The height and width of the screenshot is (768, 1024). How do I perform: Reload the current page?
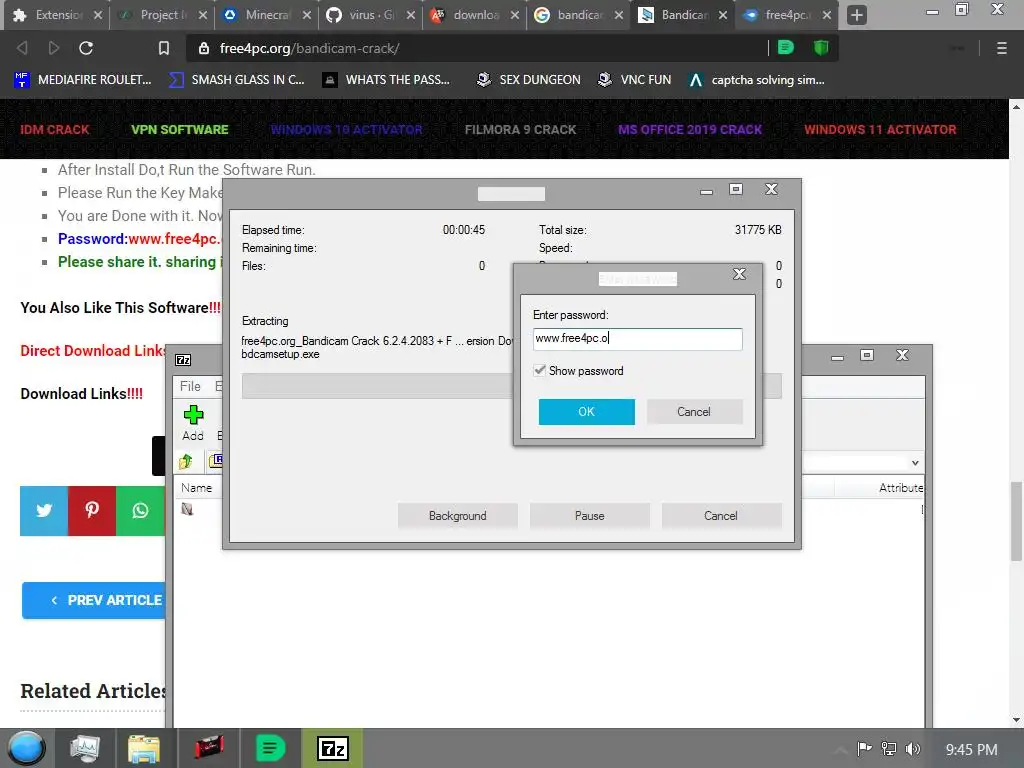click(86, 48)
